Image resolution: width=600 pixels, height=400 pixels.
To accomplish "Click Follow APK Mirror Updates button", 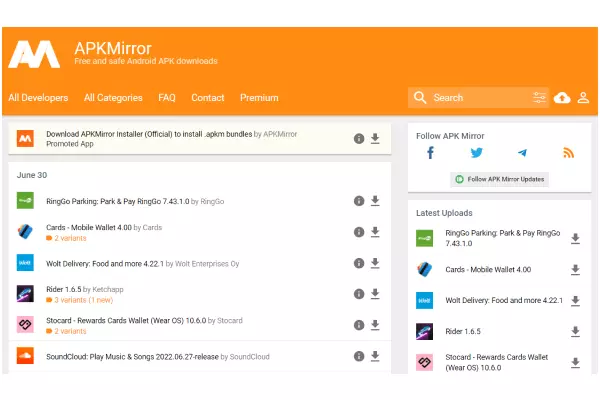I will click(499, 179).
